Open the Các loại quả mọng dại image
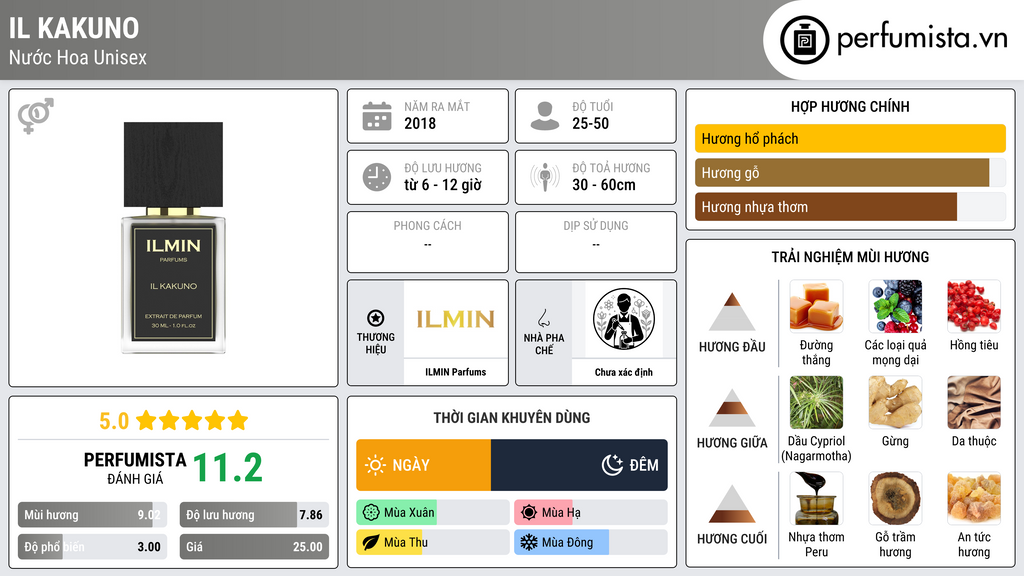The width and height of the screenshot is (1024, 576). coord(895,306)
